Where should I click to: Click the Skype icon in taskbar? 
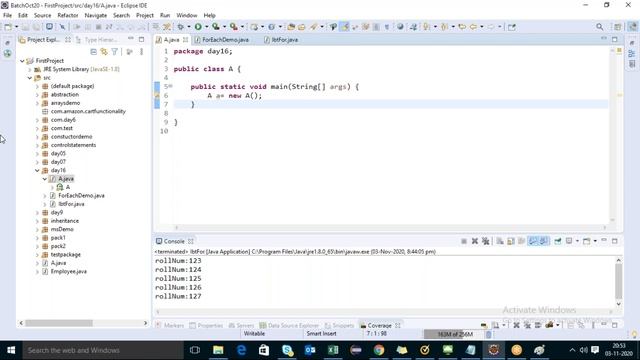tap(287, 350)
